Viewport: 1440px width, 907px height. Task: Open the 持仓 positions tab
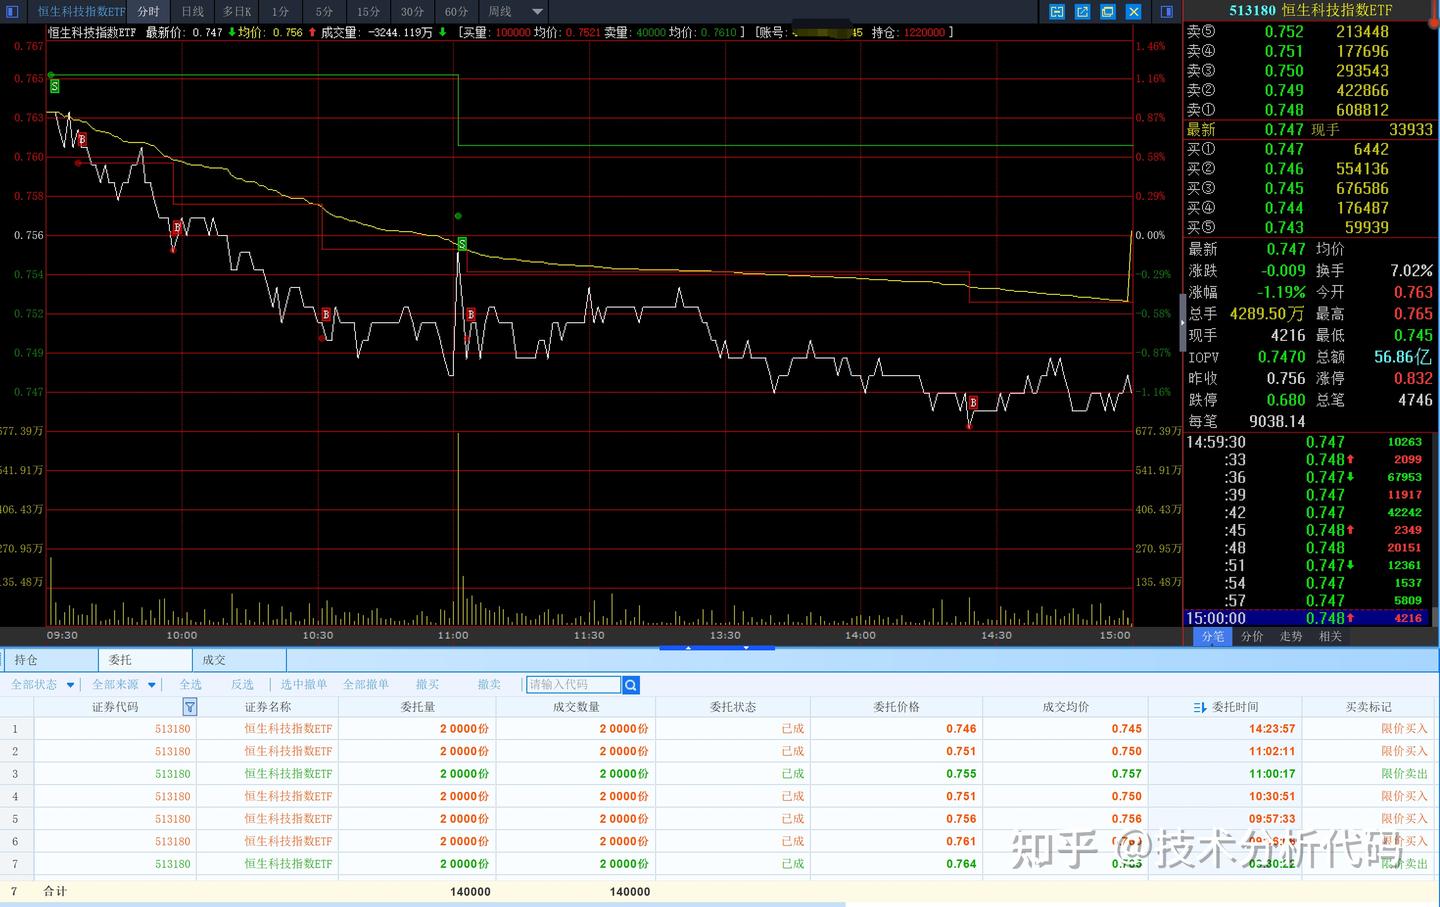50,660
